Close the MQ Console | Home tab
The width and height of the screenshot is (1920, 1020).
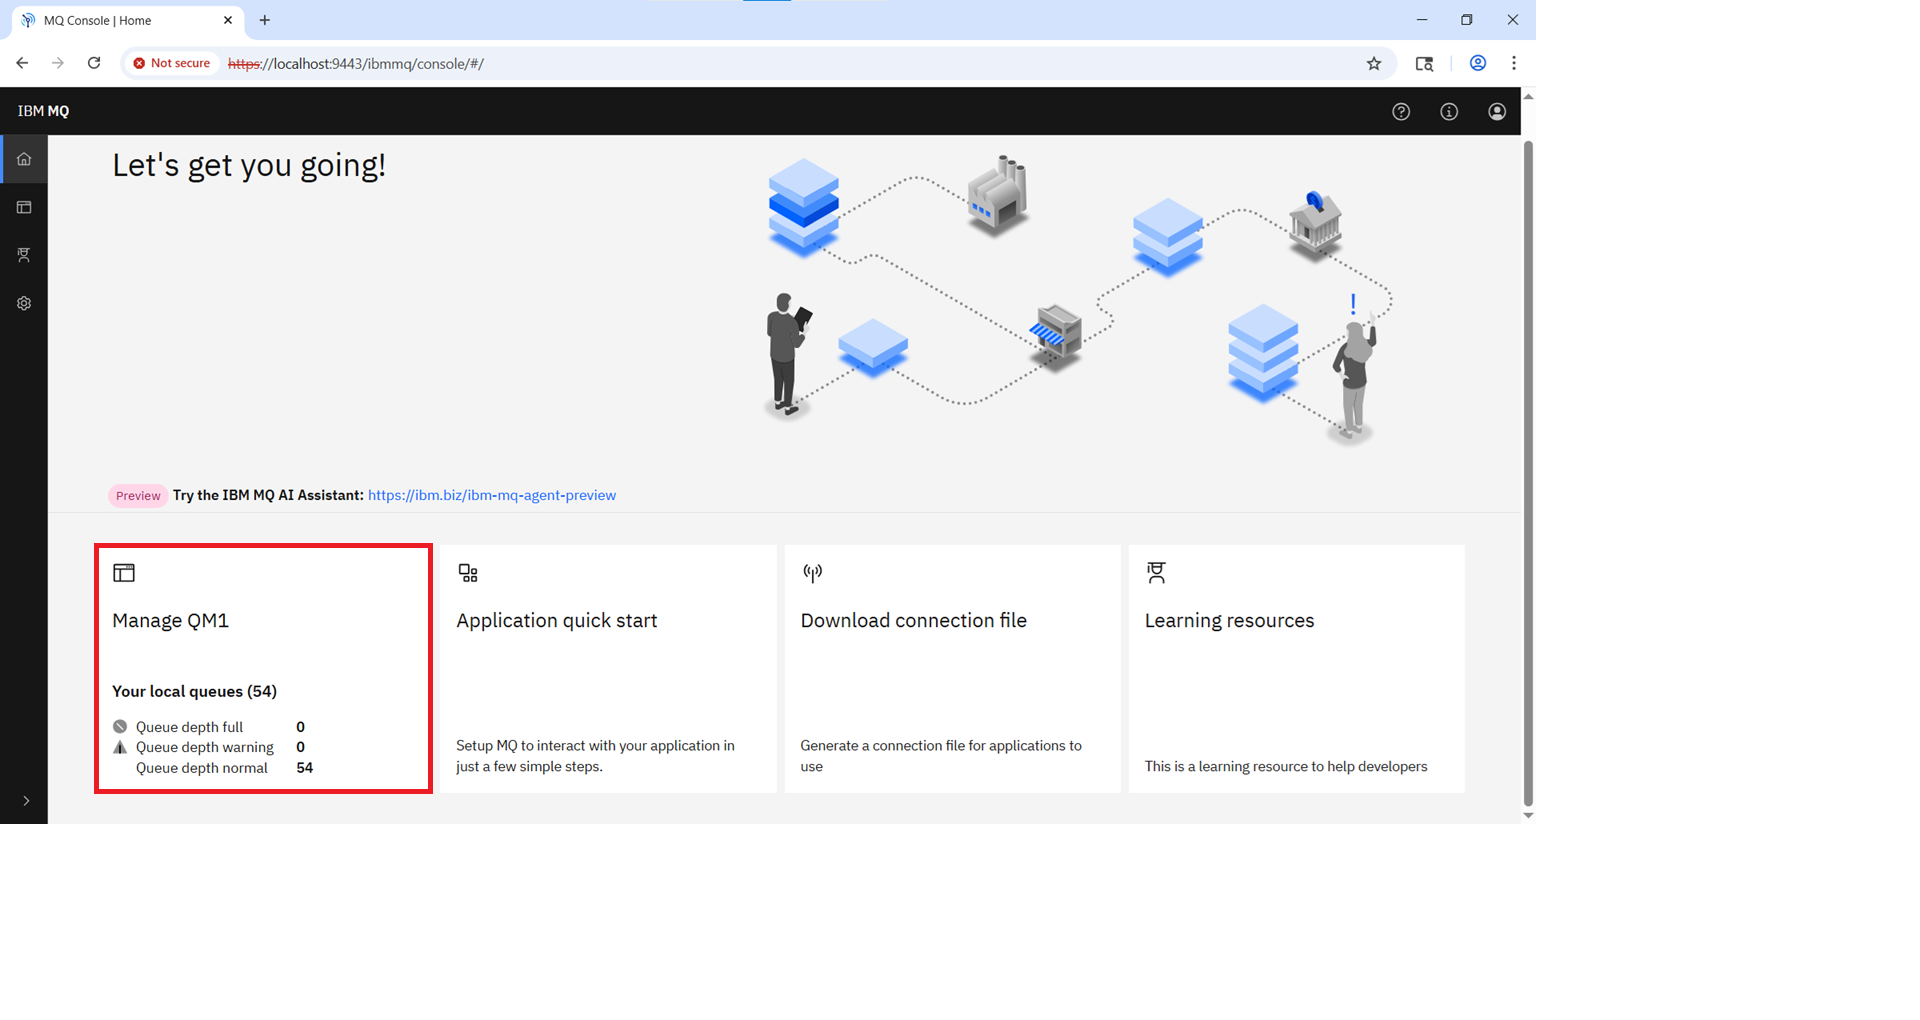tap(228, 20)
